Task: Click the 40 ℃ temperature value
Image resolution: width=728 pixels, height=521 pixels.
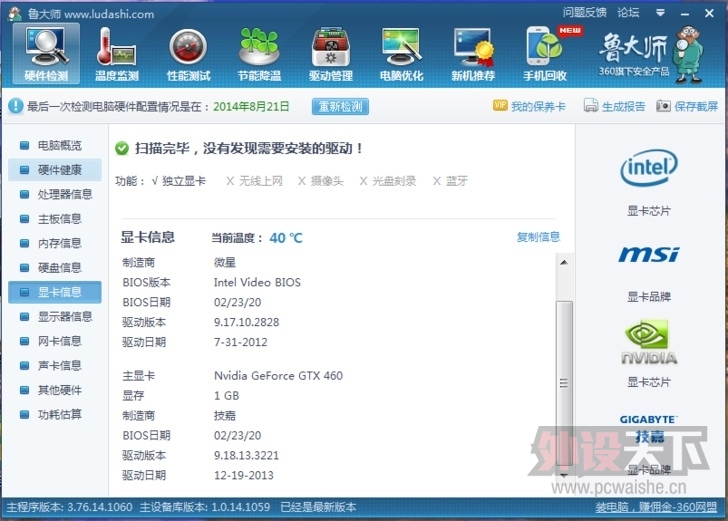Action: [286, 238]
